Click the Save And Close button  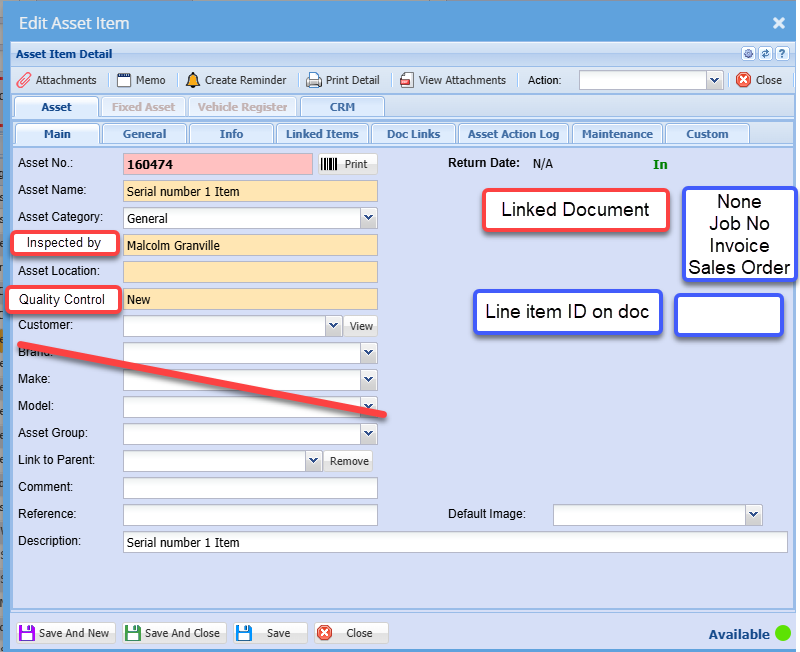(x=172, y=633)
